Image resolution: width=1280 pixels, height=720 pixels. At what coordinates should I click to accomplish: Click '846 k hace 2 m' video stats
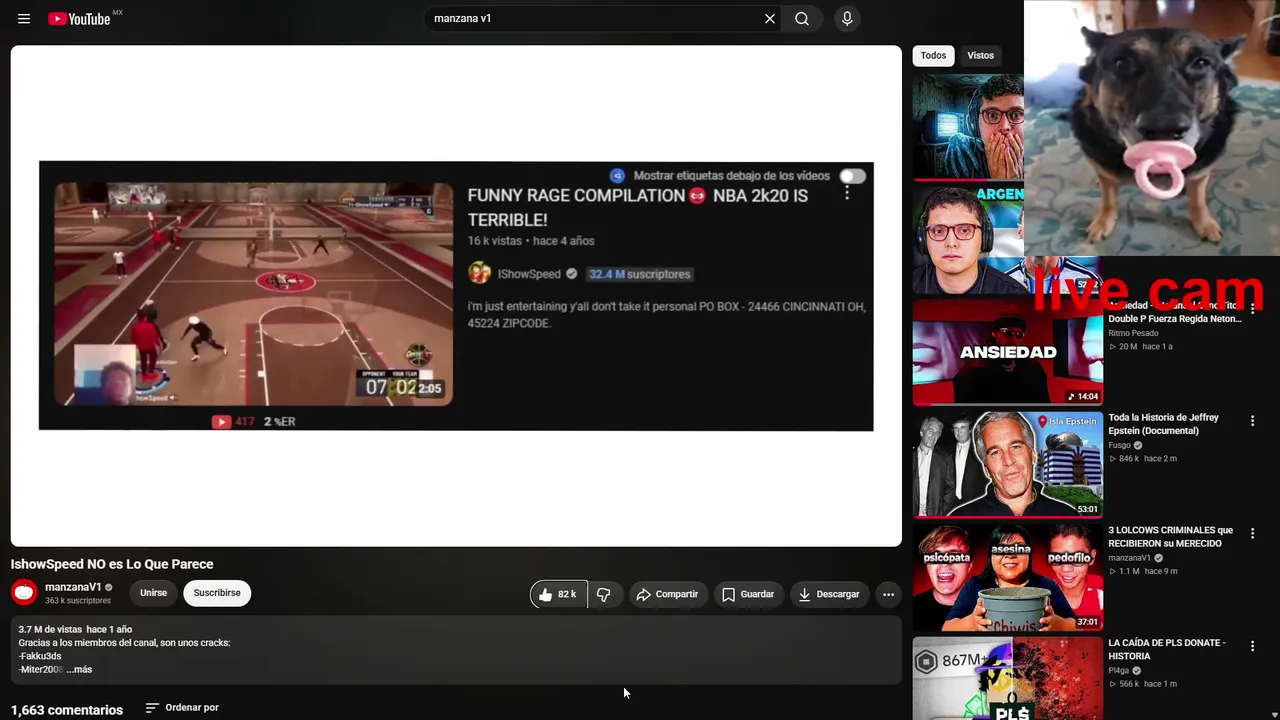point(1143,459)
